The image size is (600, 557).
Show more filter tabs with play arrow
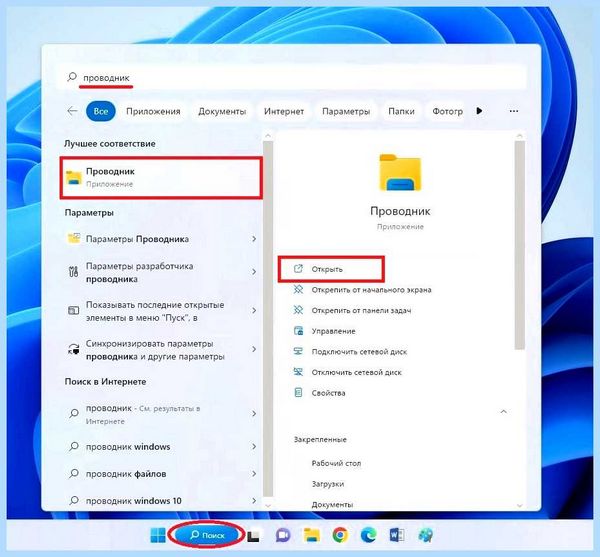[x=479, y=111]
